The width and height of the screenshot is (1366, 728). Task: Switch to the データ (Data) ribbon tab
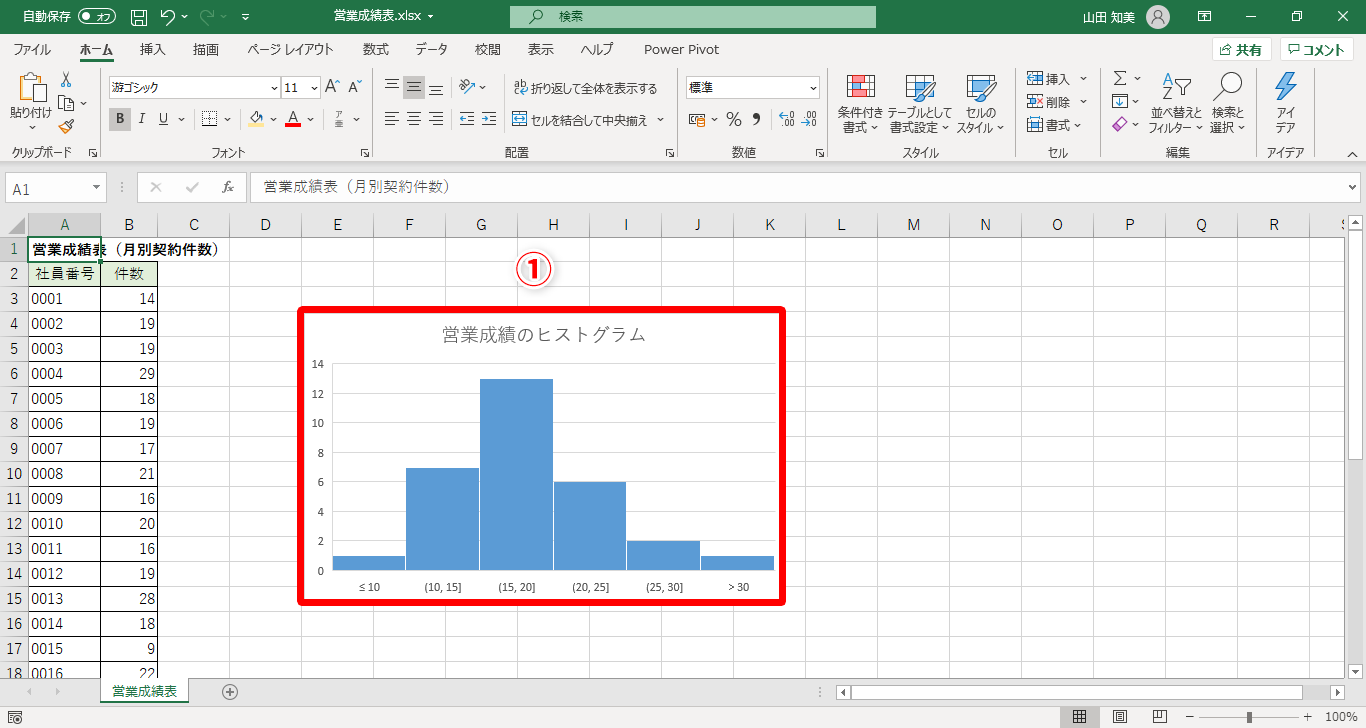click(x=431, y=50)
